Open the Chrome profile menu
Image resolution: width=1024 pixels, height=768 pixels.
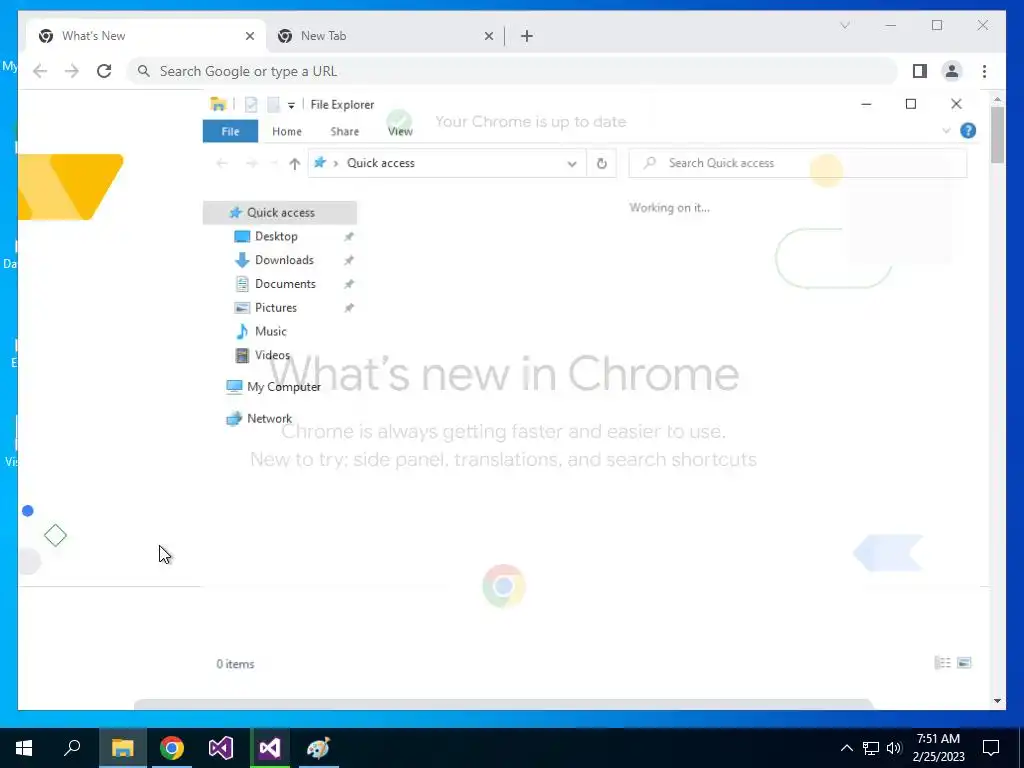[952, 71]
